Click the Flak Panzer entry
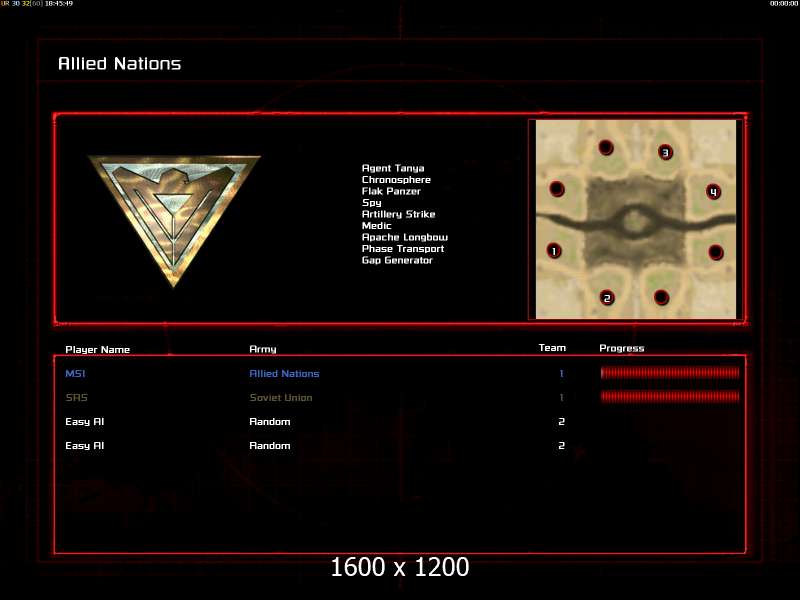800x600 pixels. [391, 191]
